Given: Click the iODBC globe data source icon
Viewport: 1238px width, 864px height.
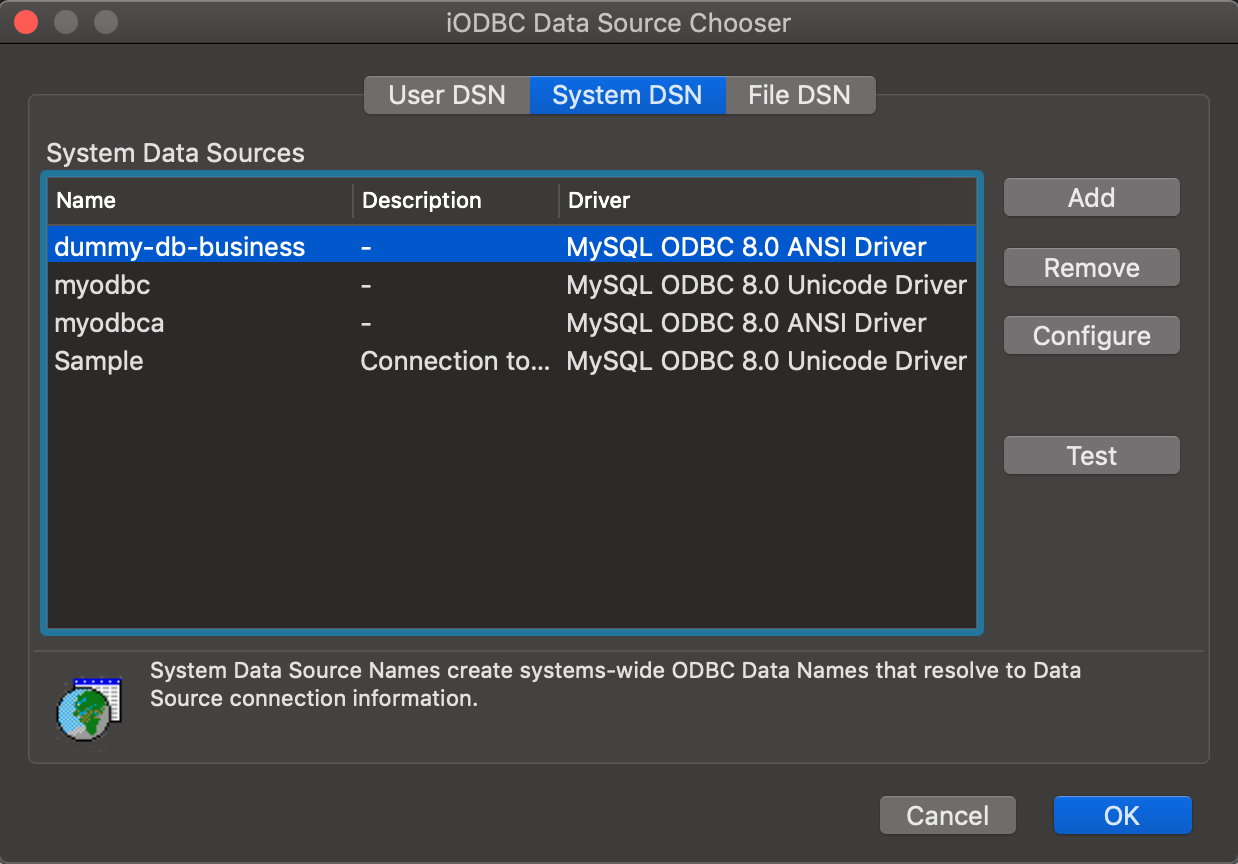Looking at the screenshot, I should coord(88,712).
